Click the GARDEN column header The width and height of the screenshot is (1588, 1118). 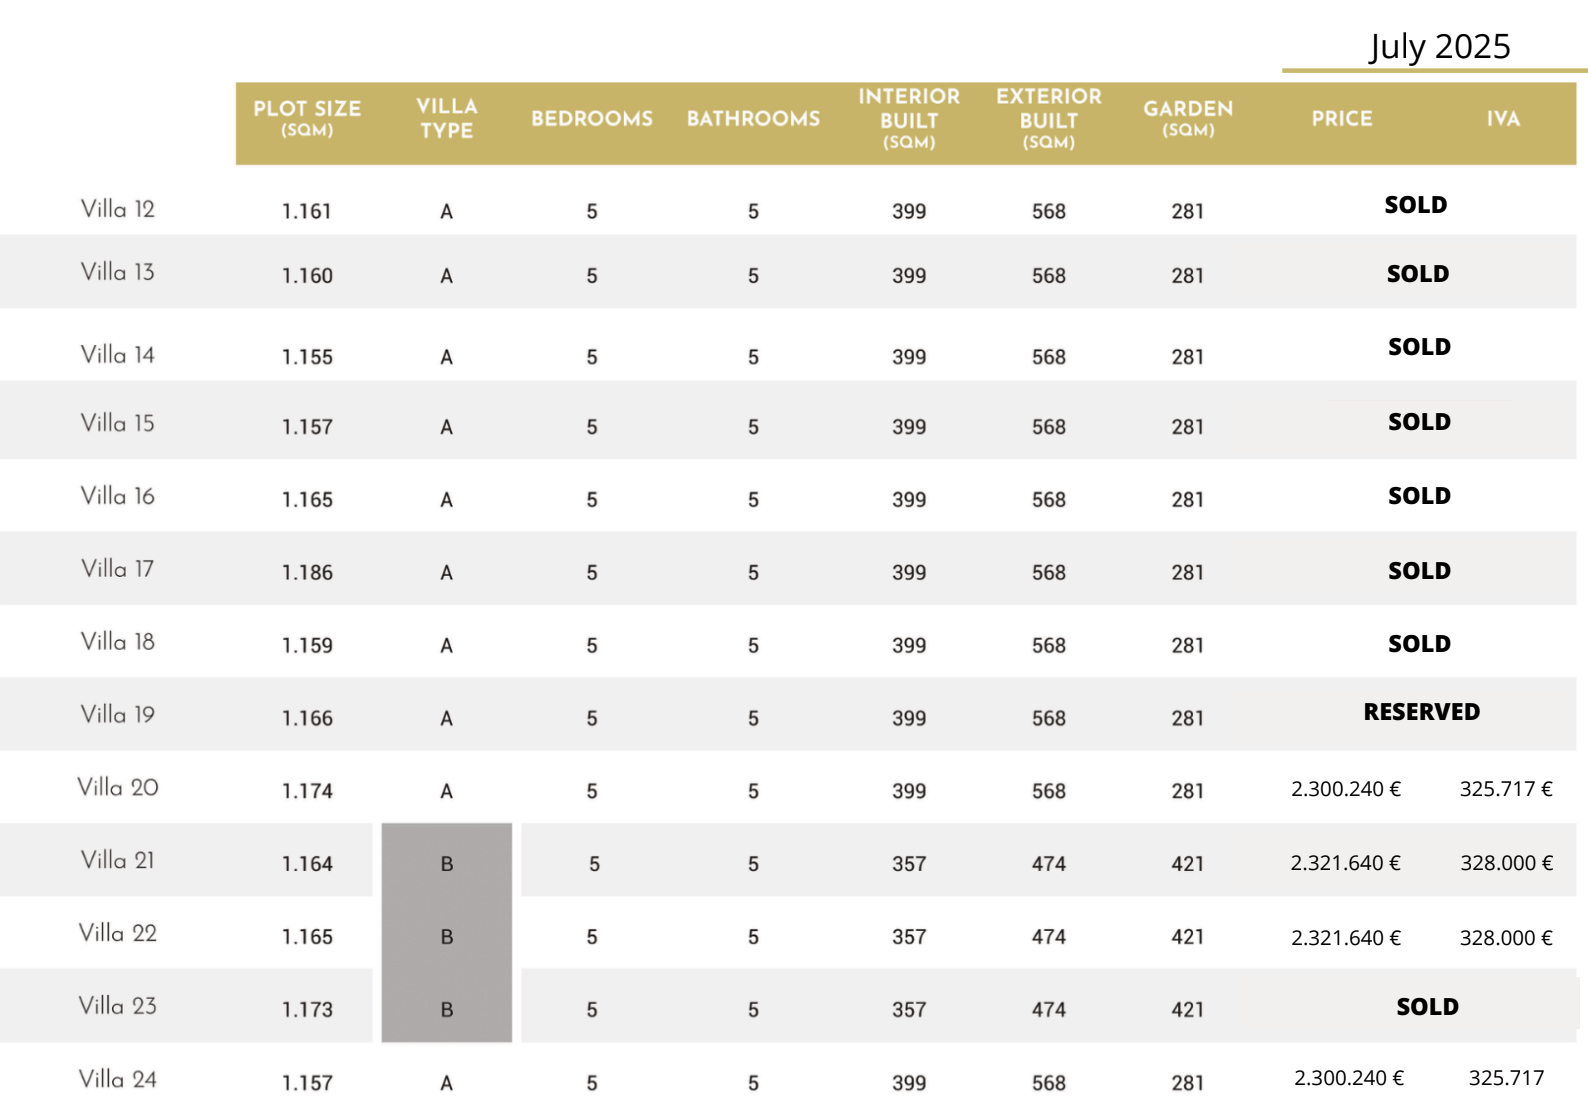(1188, 118)
